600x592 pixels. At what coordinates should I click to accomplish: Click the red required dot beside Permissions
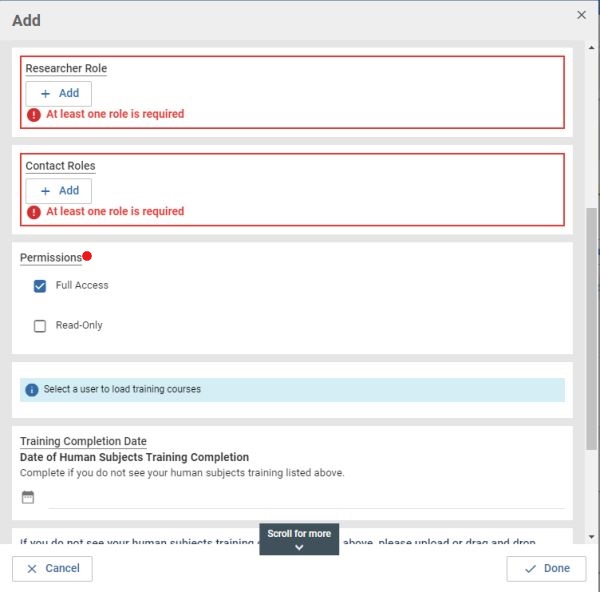tap(87, 256)
